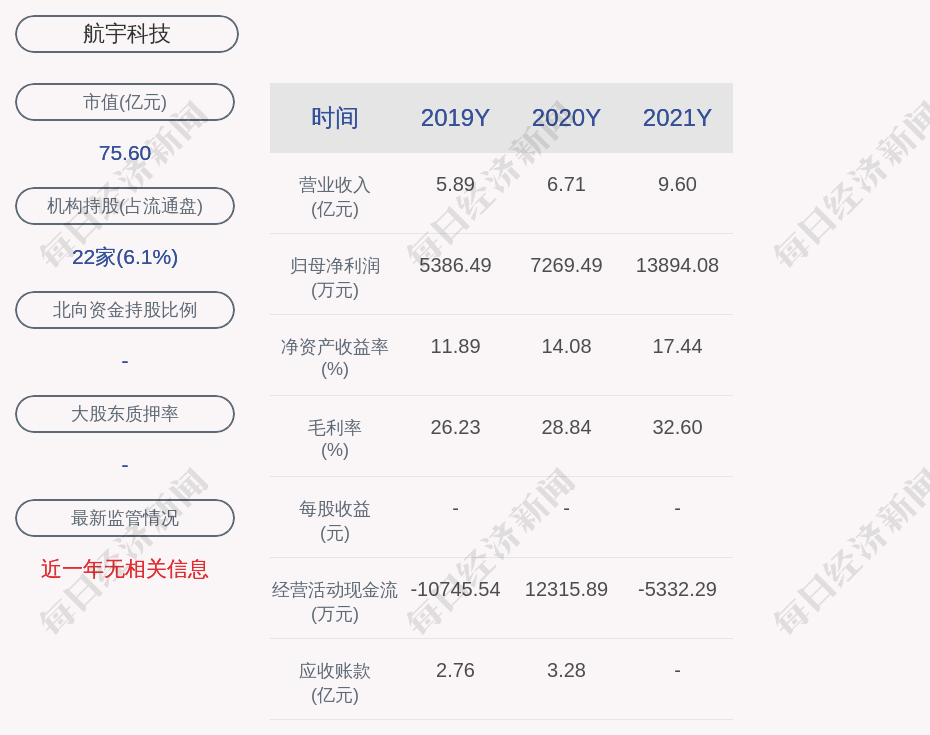Select the 北向资金持股比例 pill
This screenshot has width=930, height=735.
pos(125,310)
